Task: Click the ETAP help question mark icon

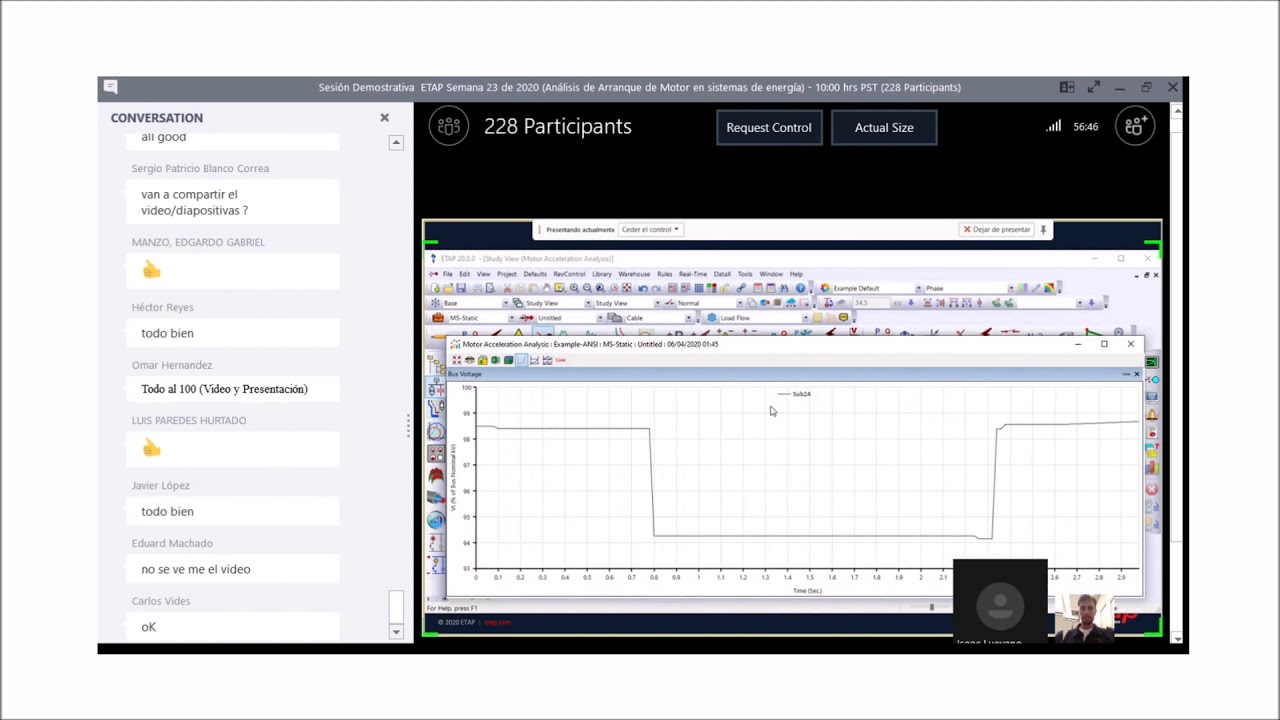Action: (x=800, y=288)
